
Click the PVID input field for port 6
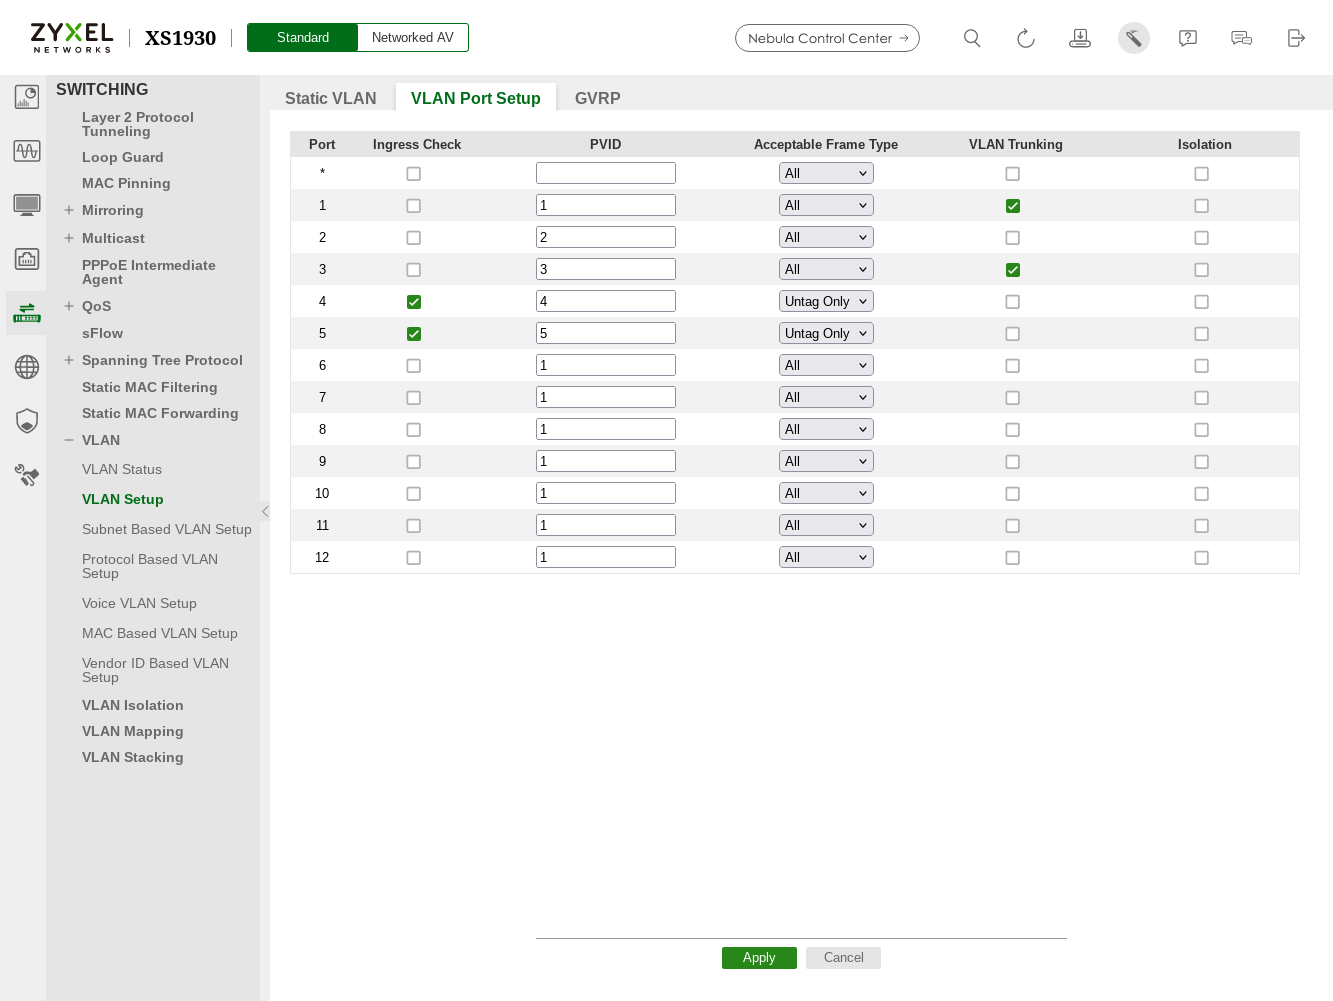click(x=605, y=364)
